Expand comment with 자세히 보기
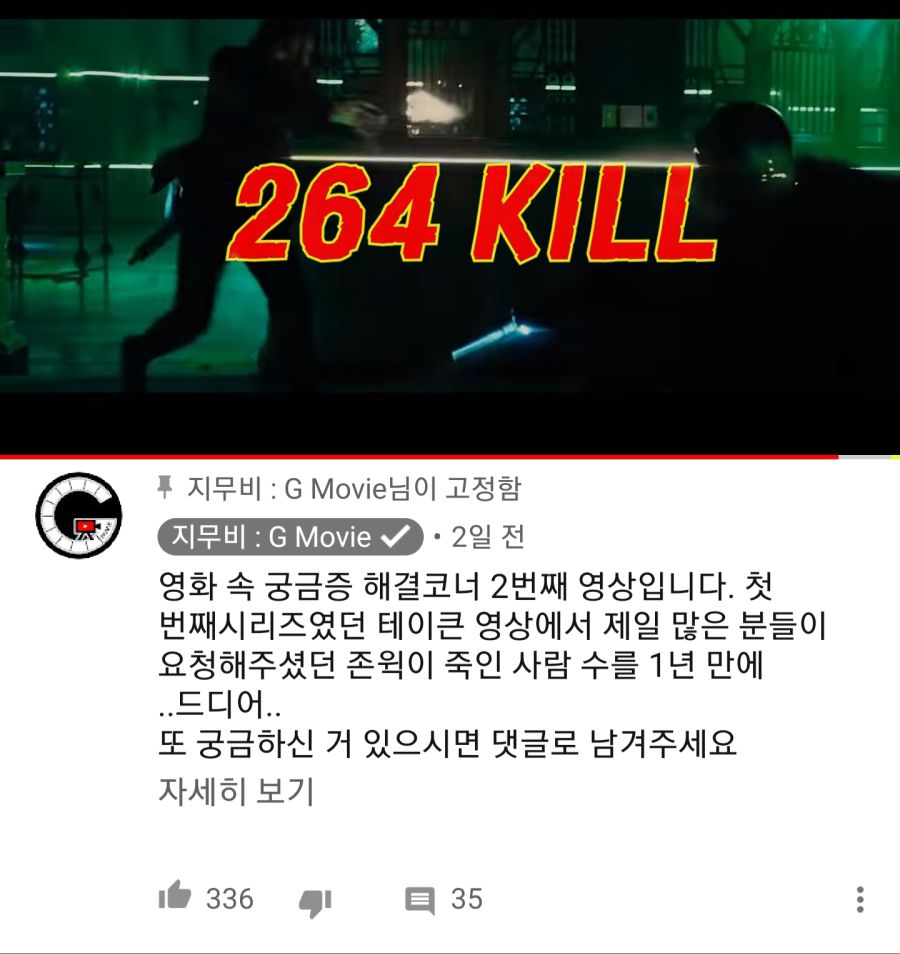The image size is (900, 954). [236, 791]
